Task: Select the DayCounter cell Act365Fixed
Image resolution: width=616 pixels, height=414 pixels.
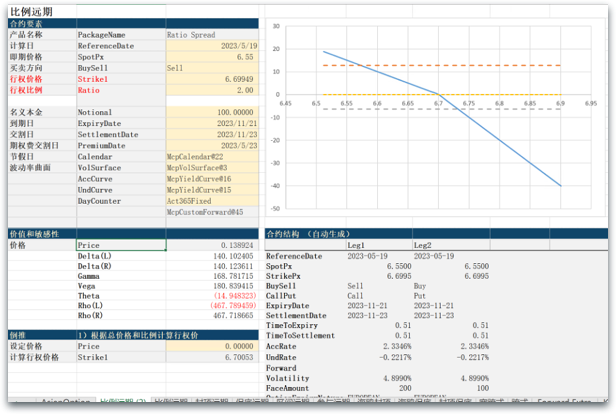Action: click(210, 201)
